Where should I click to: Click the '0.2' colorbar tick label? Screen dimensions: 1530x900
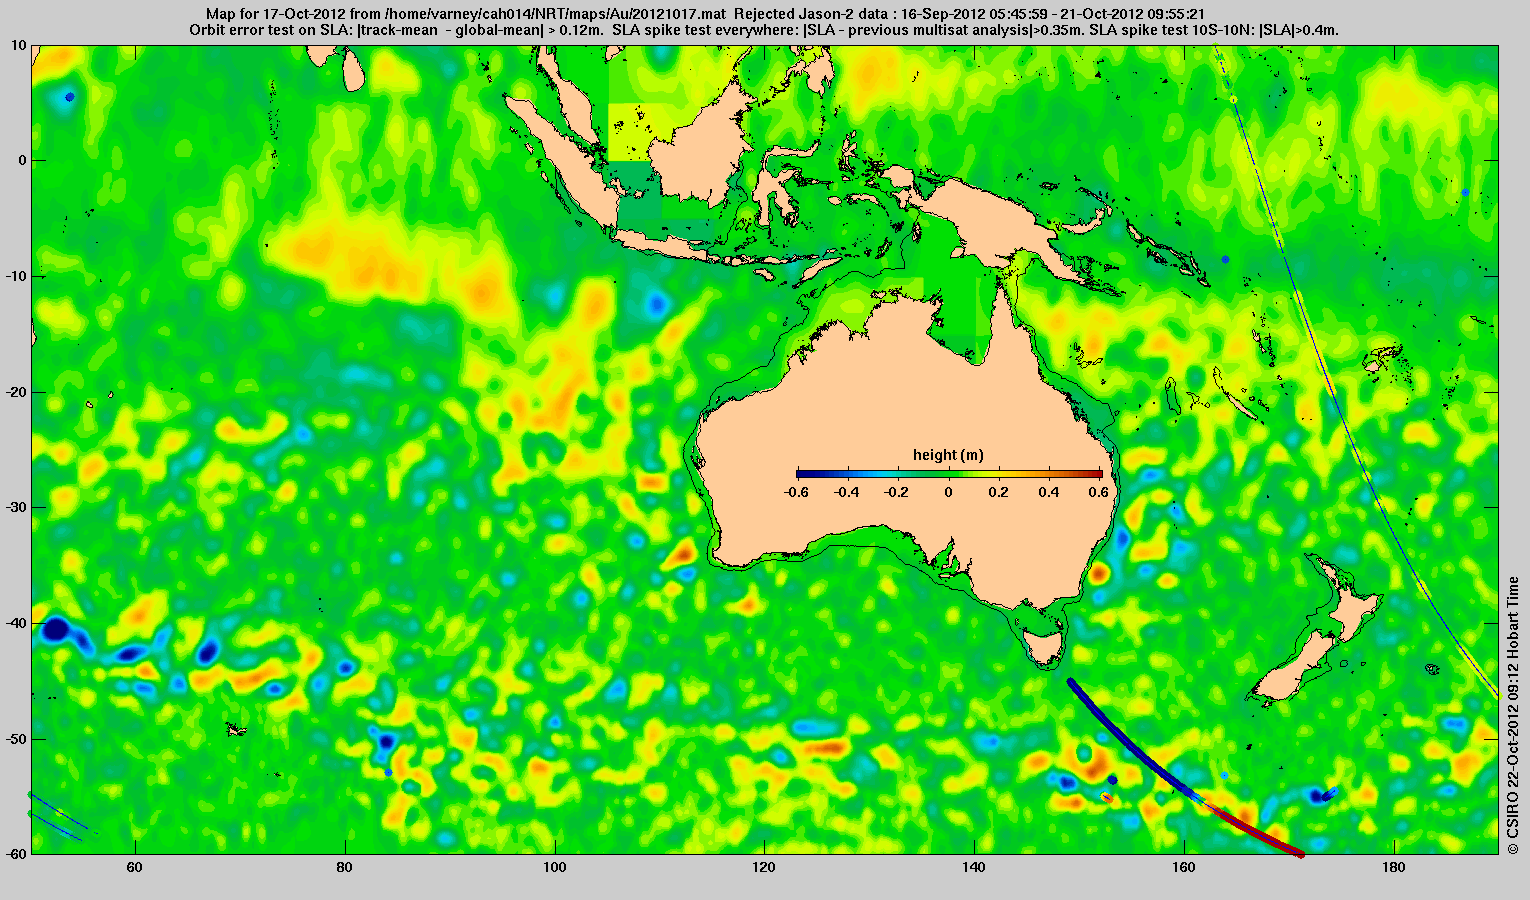coord(1000,492)
